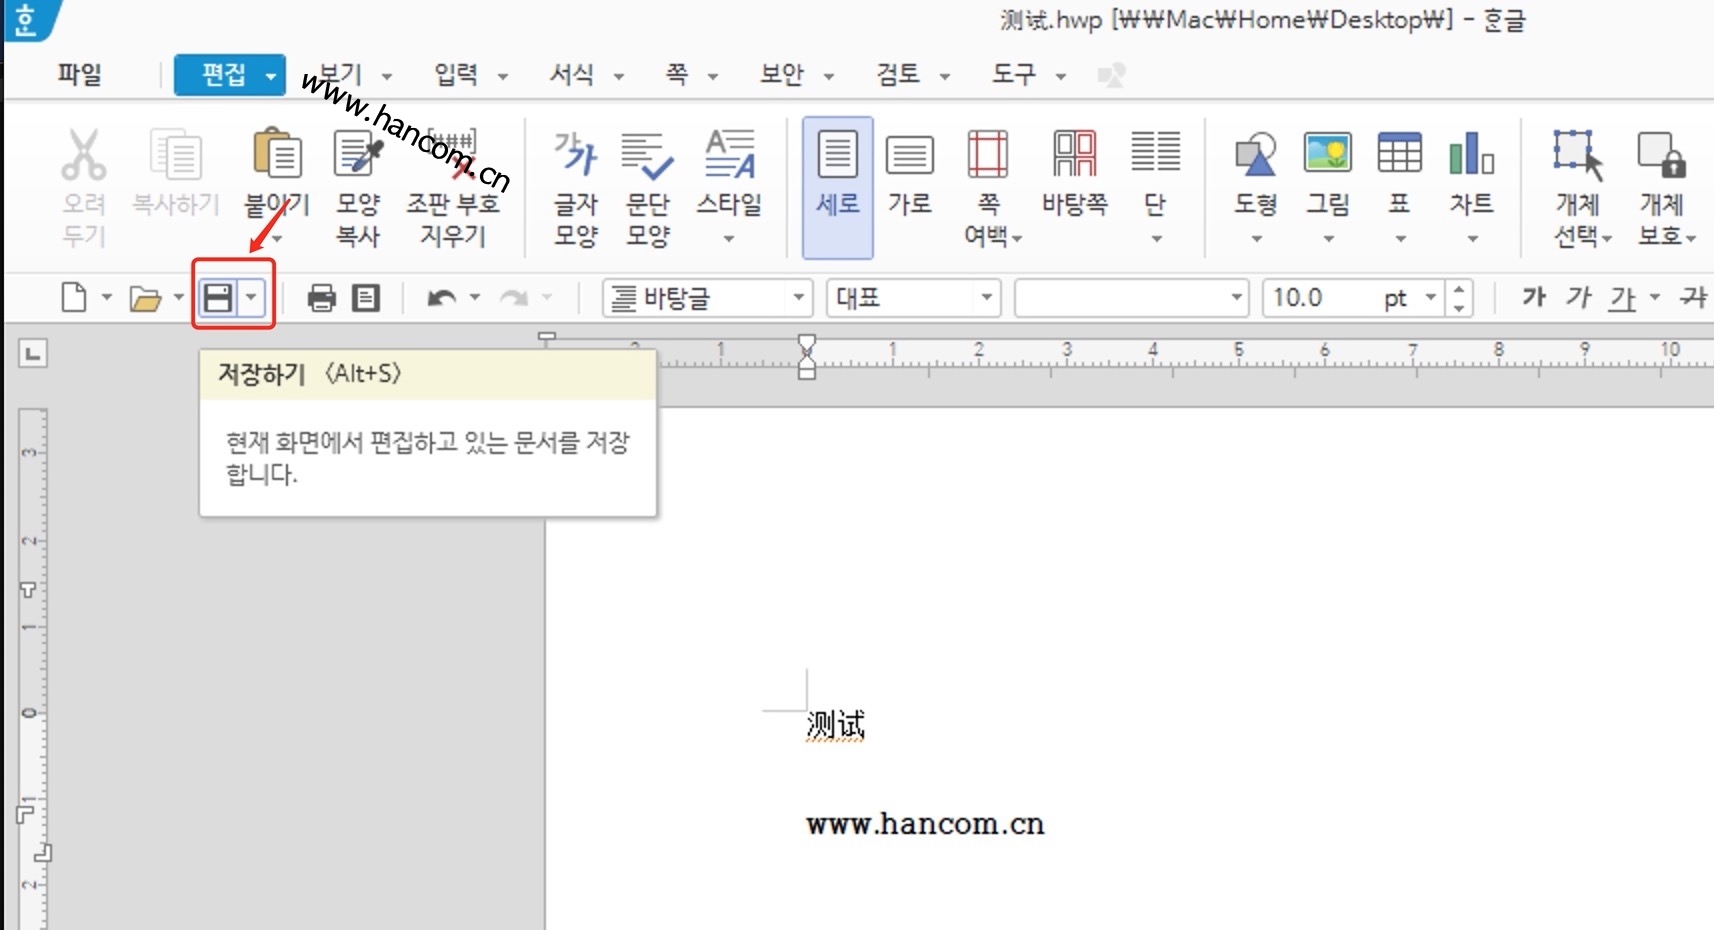The image size is (1714, 930).
Task: Click the tab-type selector at ruler corner
Action: (33, 353)
